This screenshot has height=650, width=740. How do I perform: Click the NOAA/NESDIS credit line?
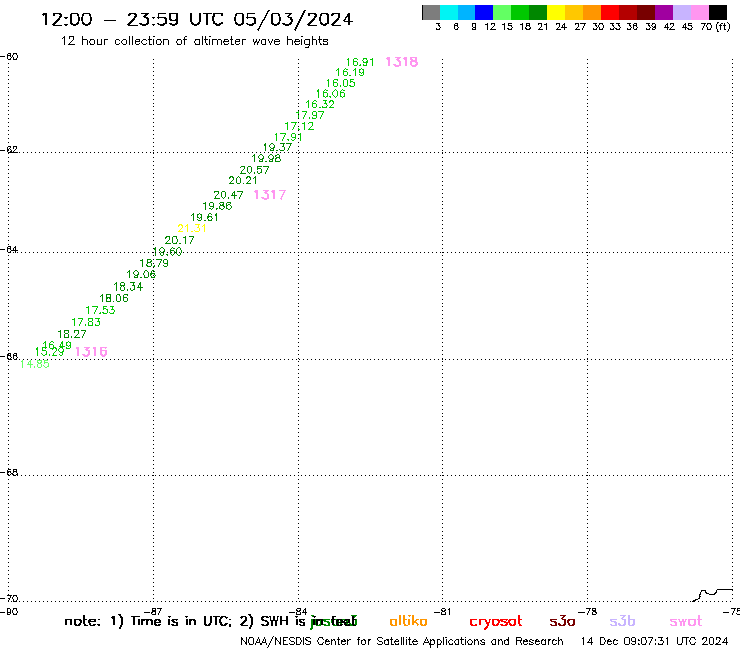(402, 642)
